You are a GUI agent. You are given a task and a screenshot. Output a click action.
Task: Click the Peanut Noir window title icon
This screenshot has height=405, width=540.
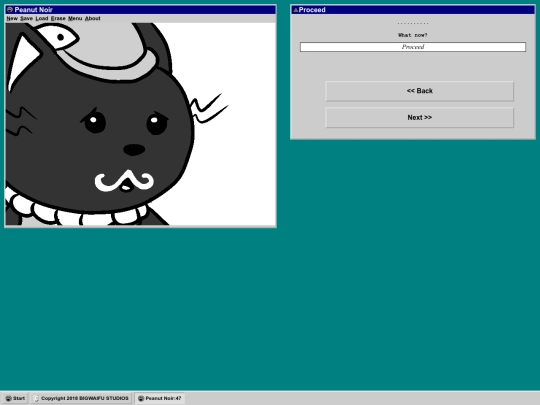(x=10, y=10)
